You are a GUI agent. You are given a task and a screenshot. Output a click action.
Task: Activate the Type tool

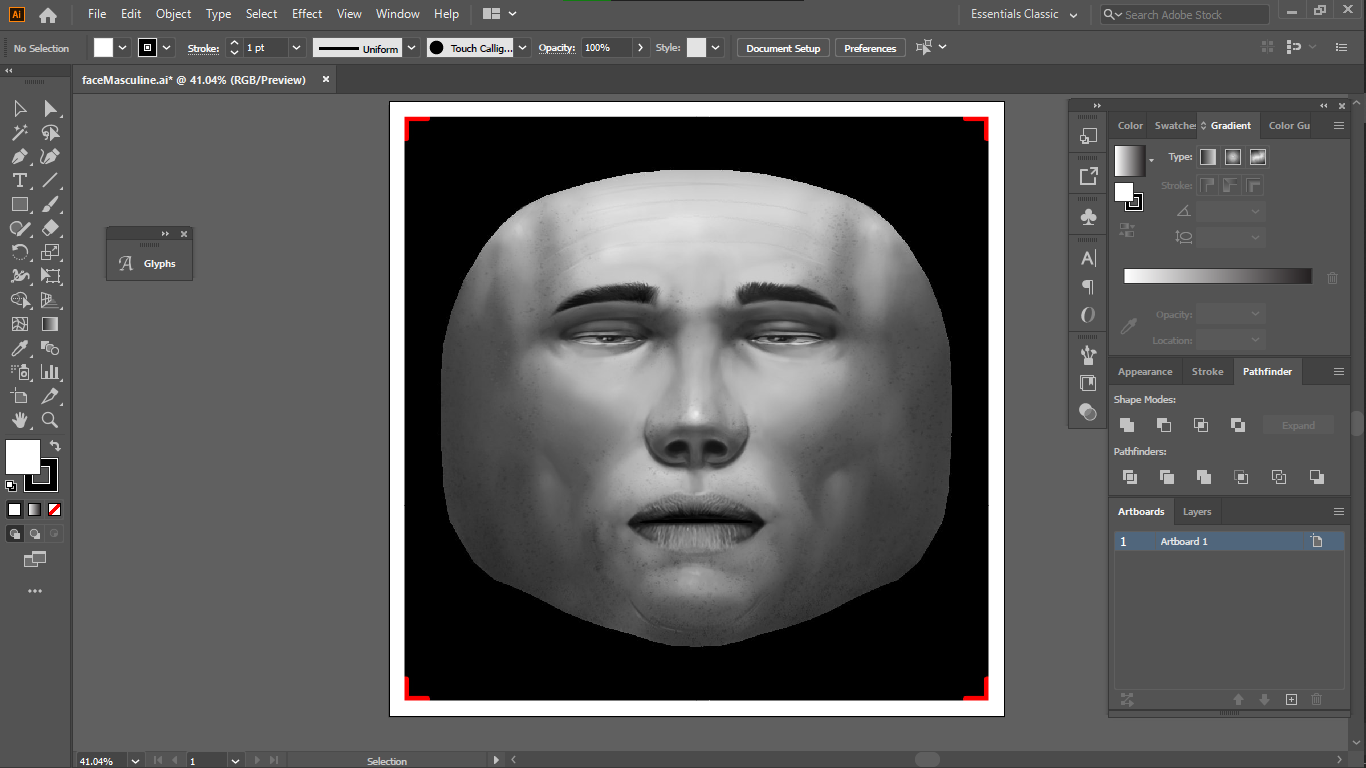pos(20,180)
